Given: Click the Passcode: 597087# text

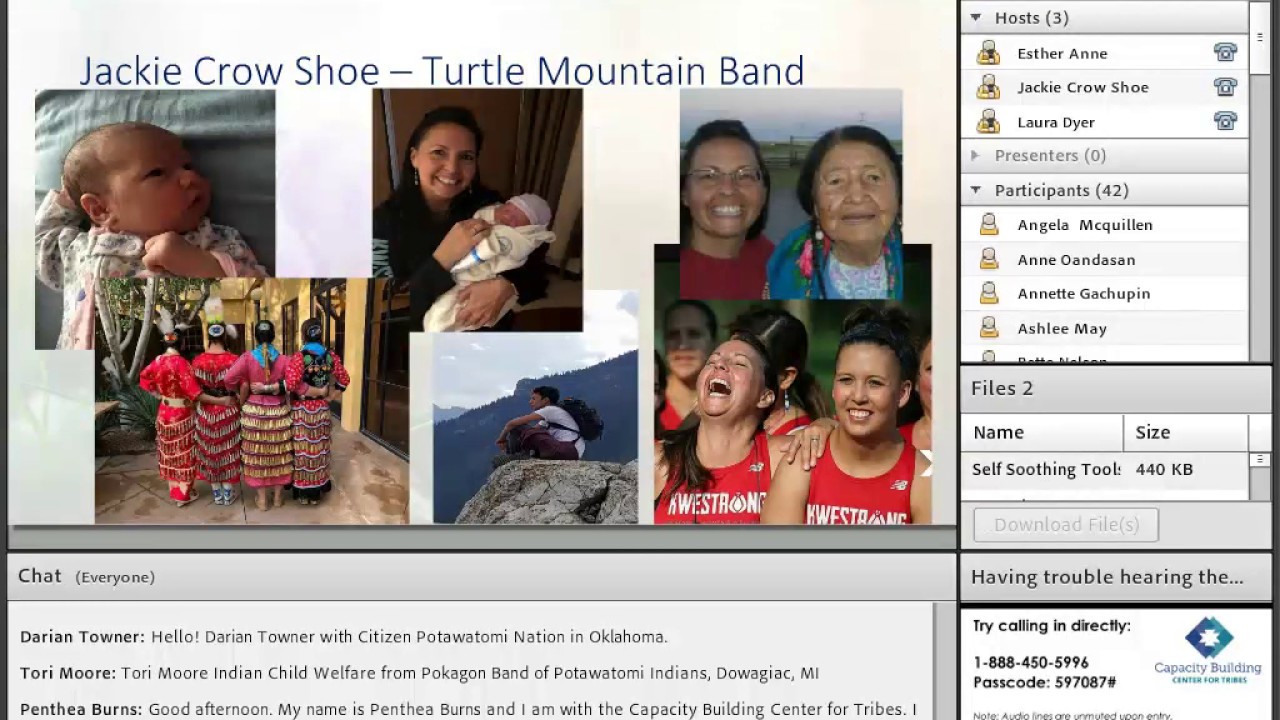Looking at the screenshot, I should pos(1044,682).
